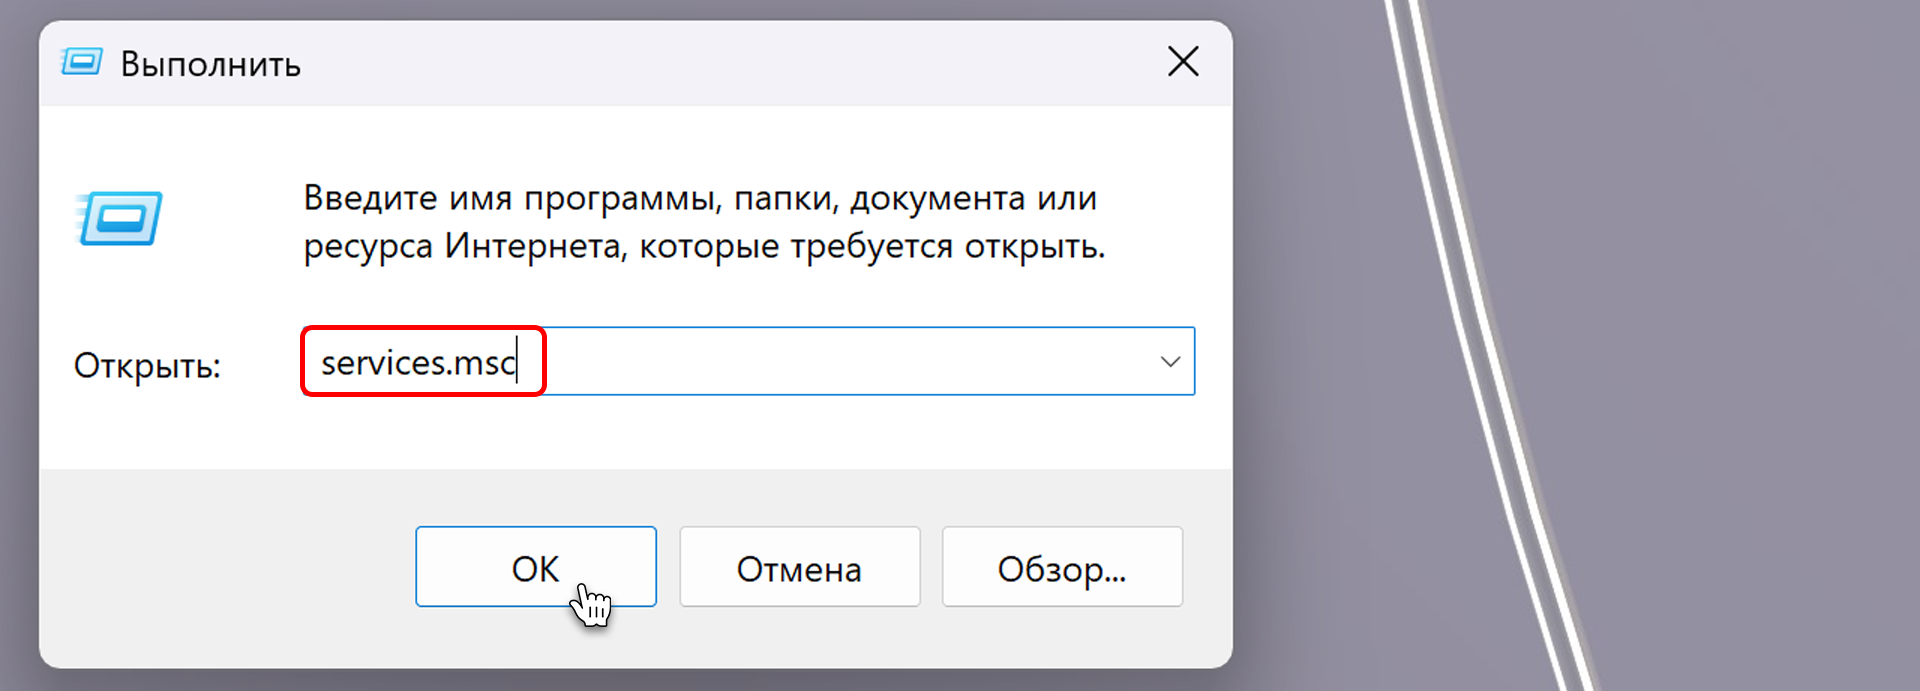Click the description line starting with Введите
This screenshot has height=691, width=1920.
tap(700, 198)
